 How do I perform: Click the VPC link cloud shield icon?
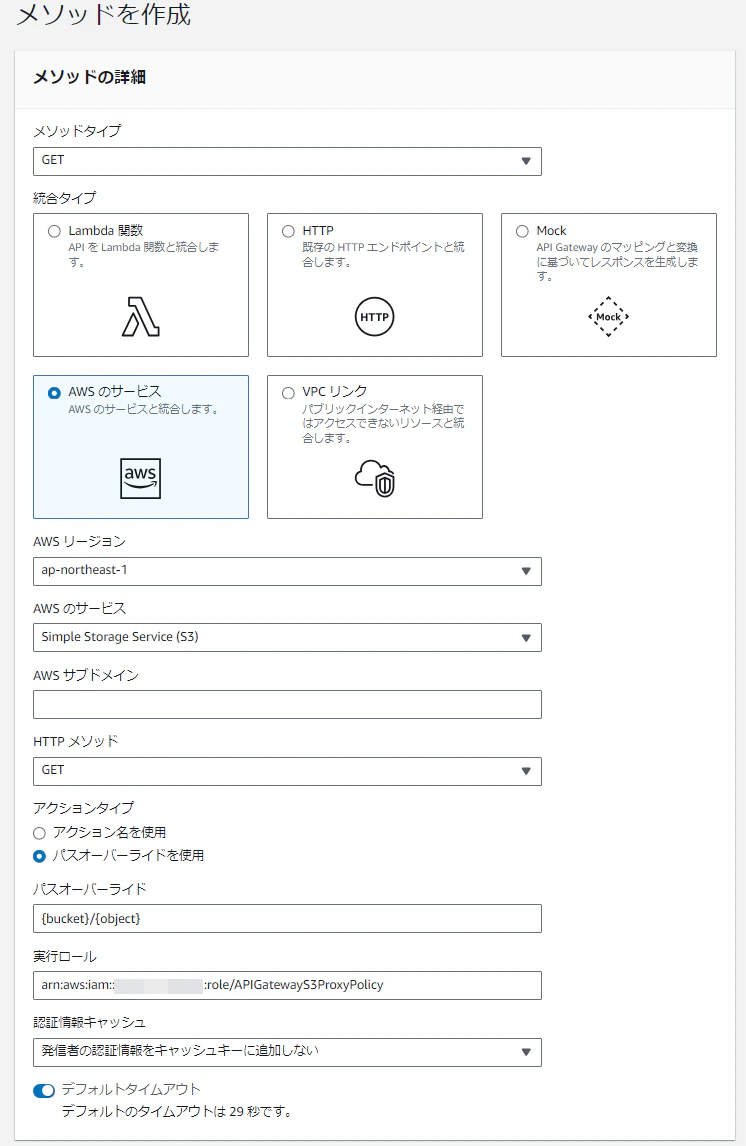tap(375, 479)
